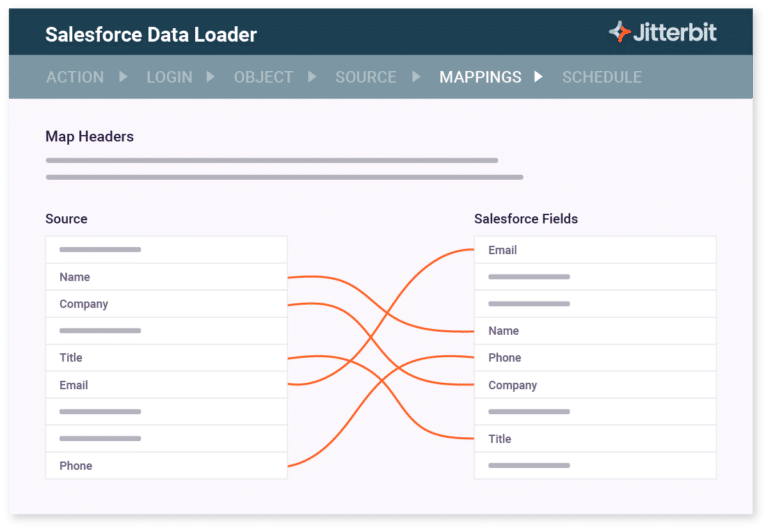Click the Salesforce Data Loader title
The image size is (768, 530).
151,35
